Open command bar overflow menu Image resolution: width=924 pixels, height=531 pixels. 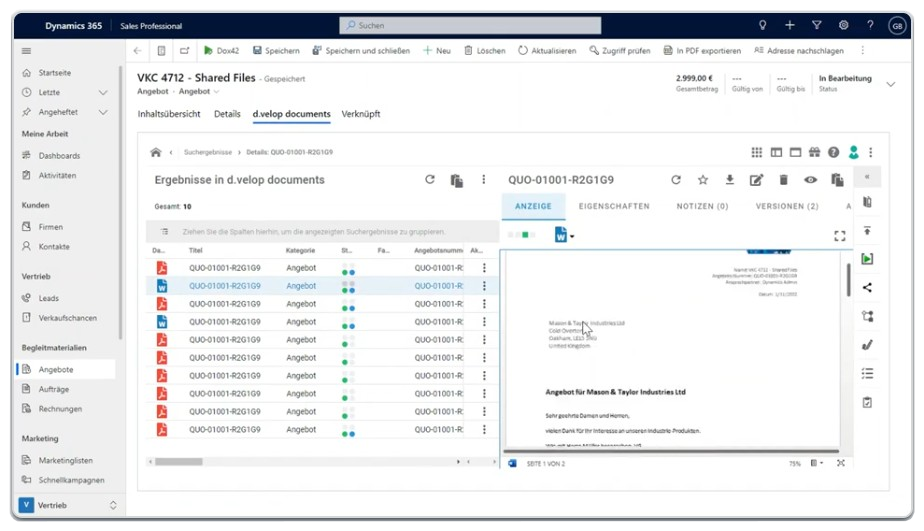863,51
